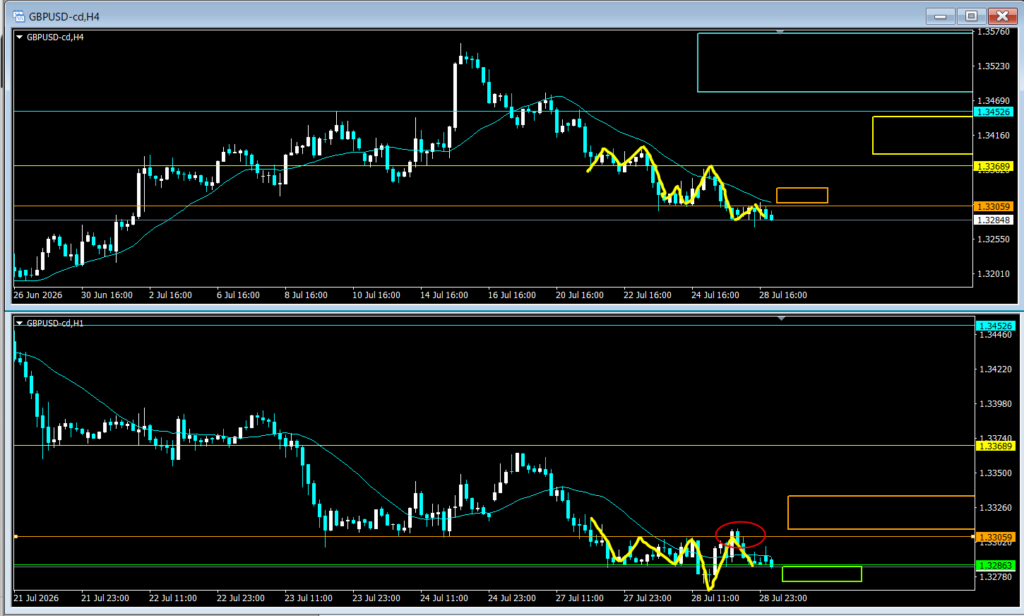Click the 1.34220 level on H1 price scale
Image resolution: width=1024 pixels, height=616 pixels.
tap(995, 369)
